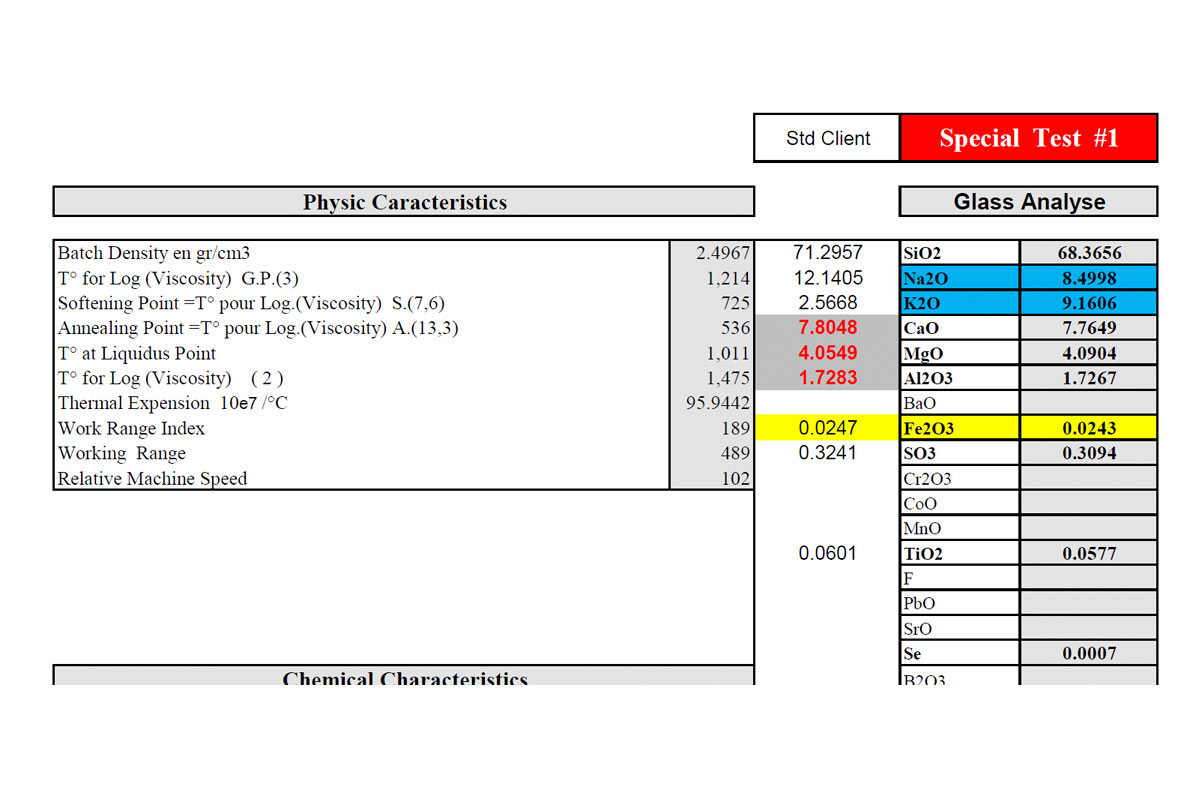Click the red 4.0549 value

(x=827, y=353)
